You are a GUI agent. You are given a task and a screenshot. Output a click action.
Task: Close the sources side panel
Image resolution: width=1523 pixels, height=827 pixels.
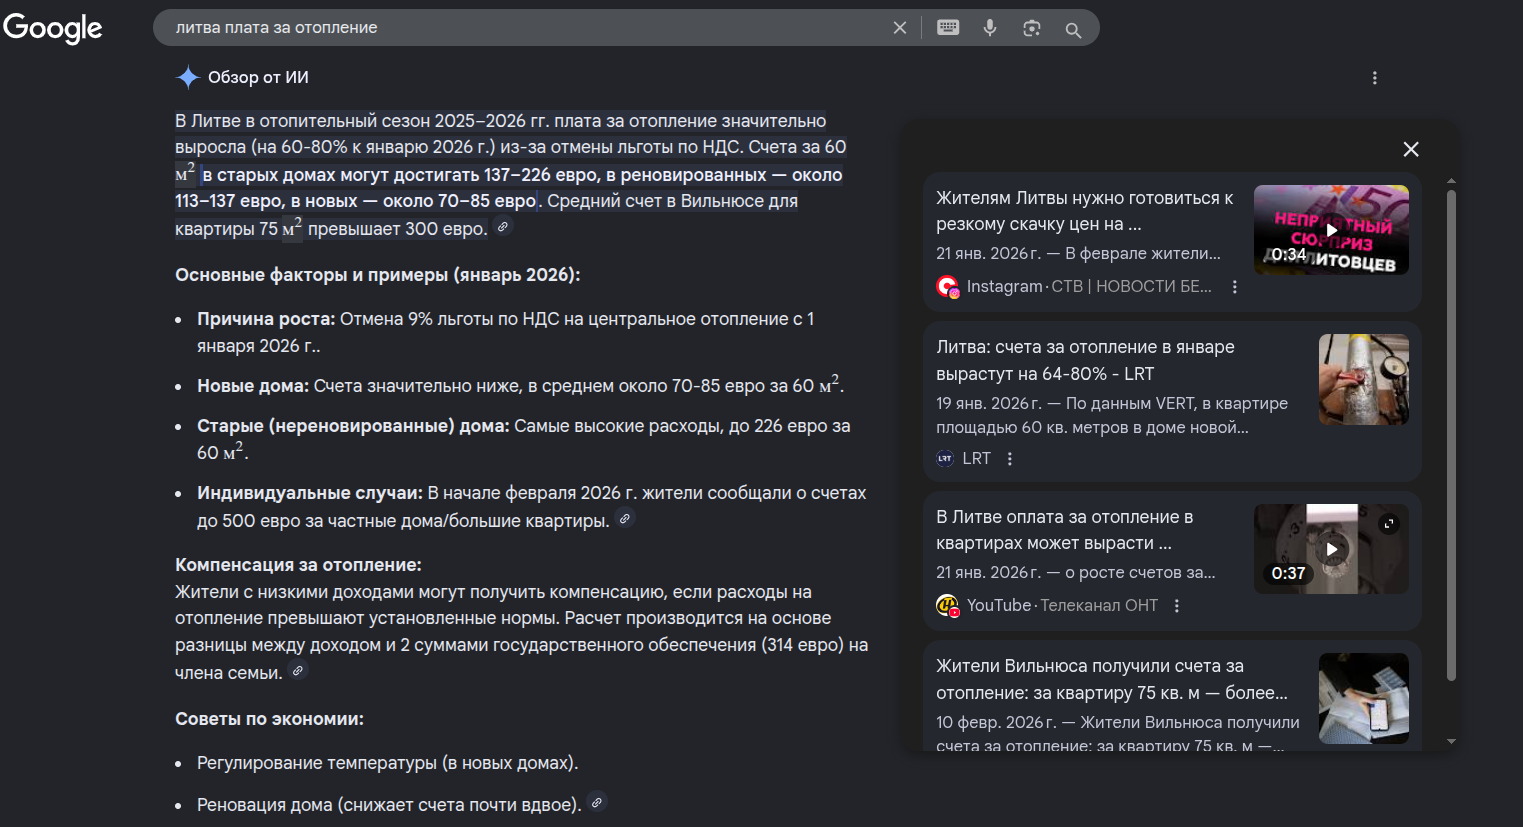(1411, 149)
